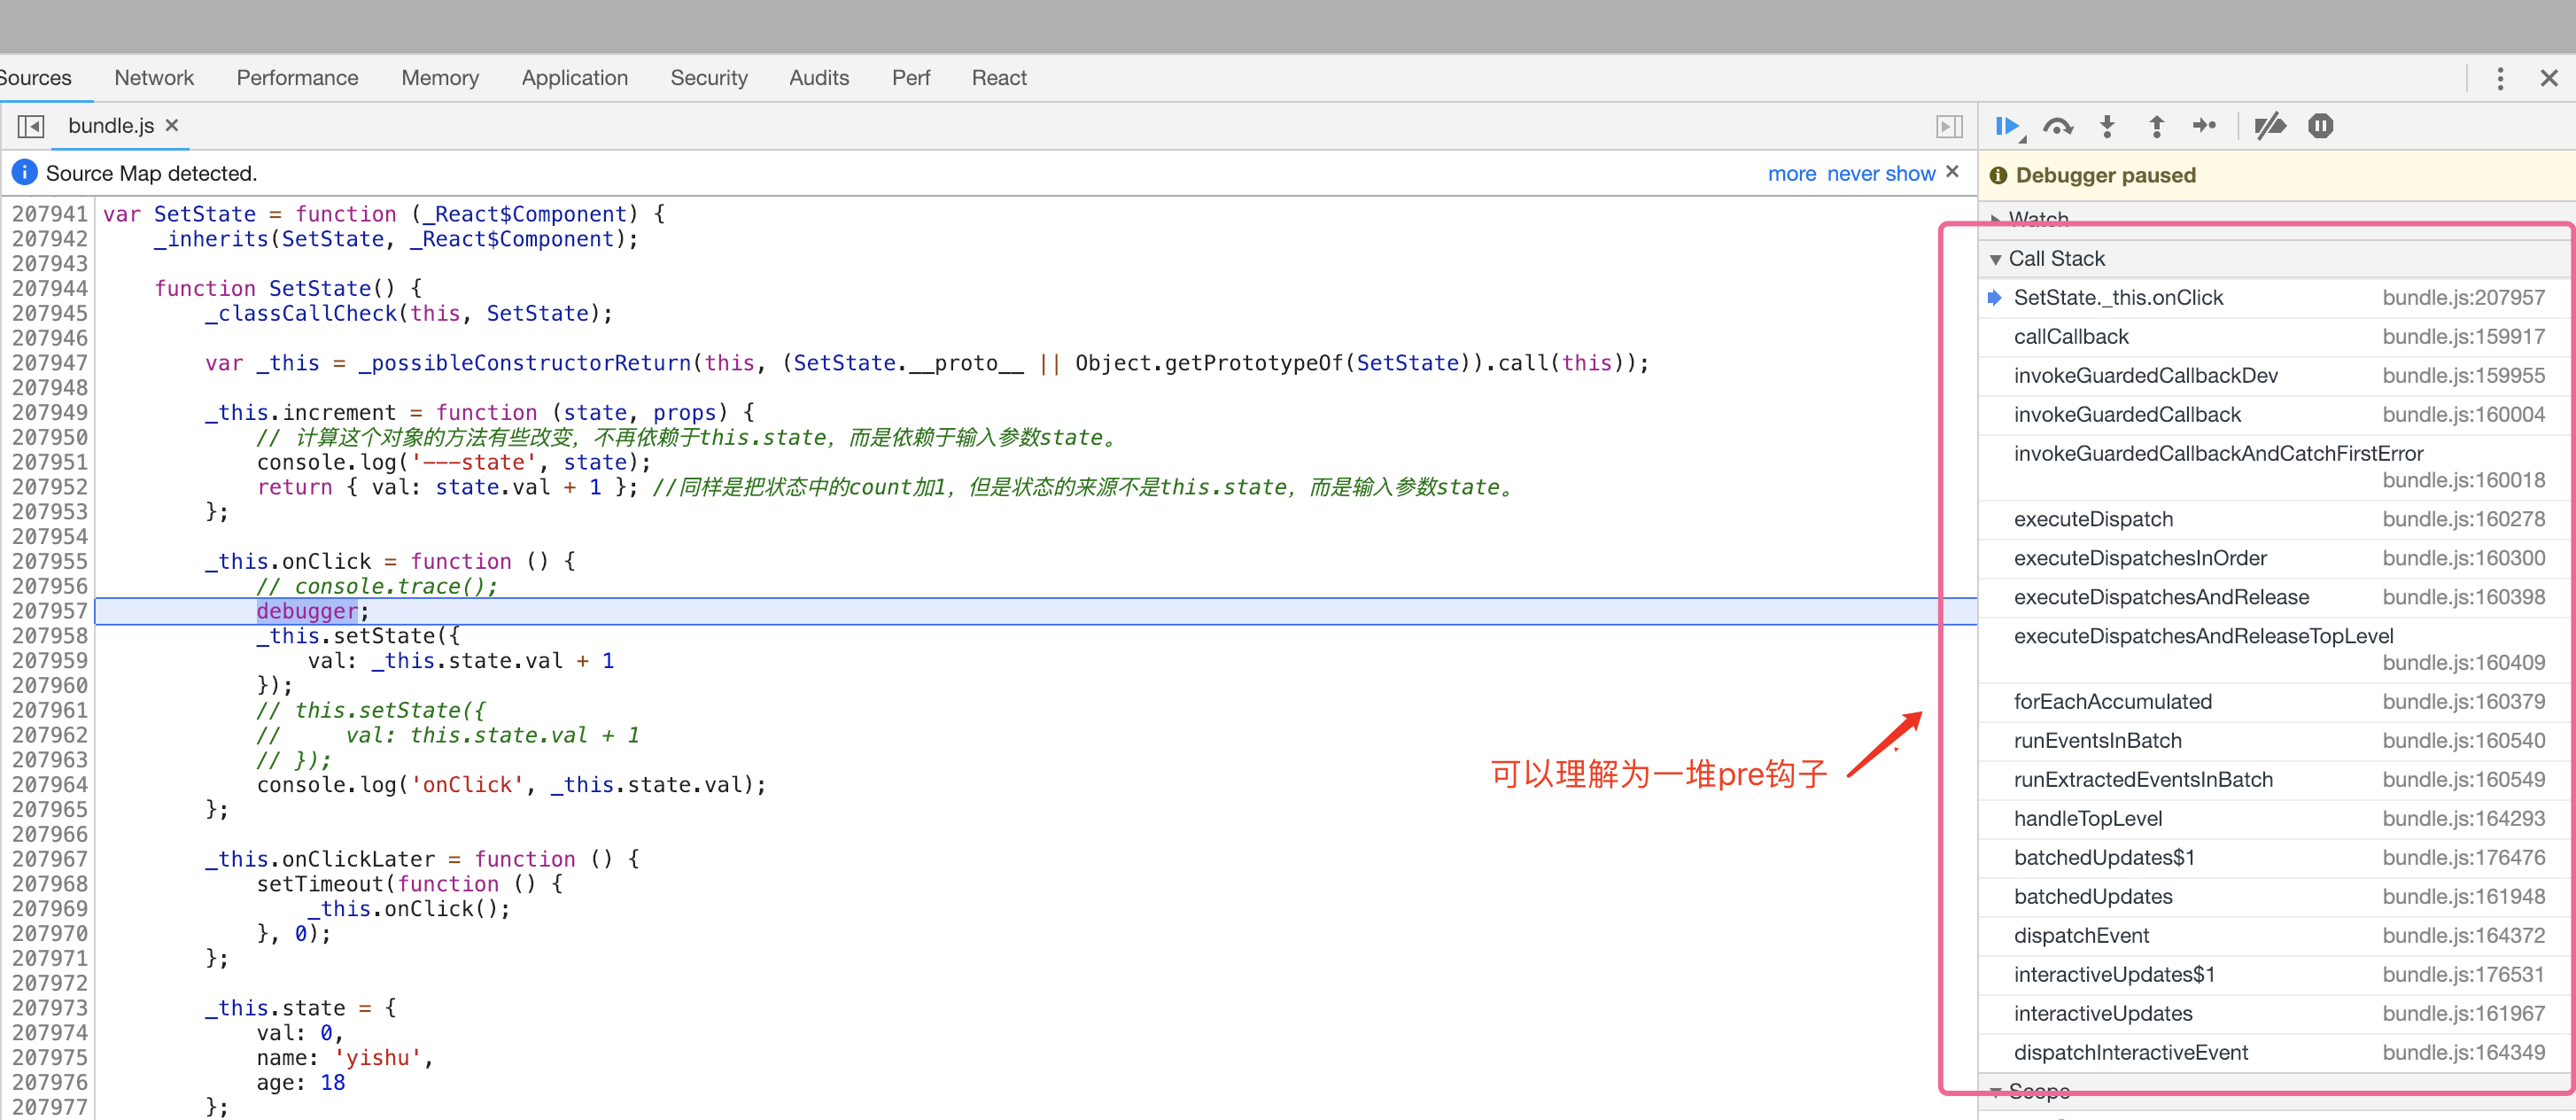
Task: Open the Perf tab
Action: pos(911,78)
